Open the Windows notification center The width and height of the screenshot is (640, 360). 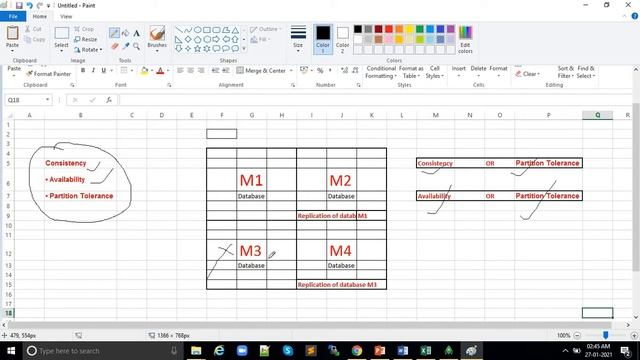[625, 351]
